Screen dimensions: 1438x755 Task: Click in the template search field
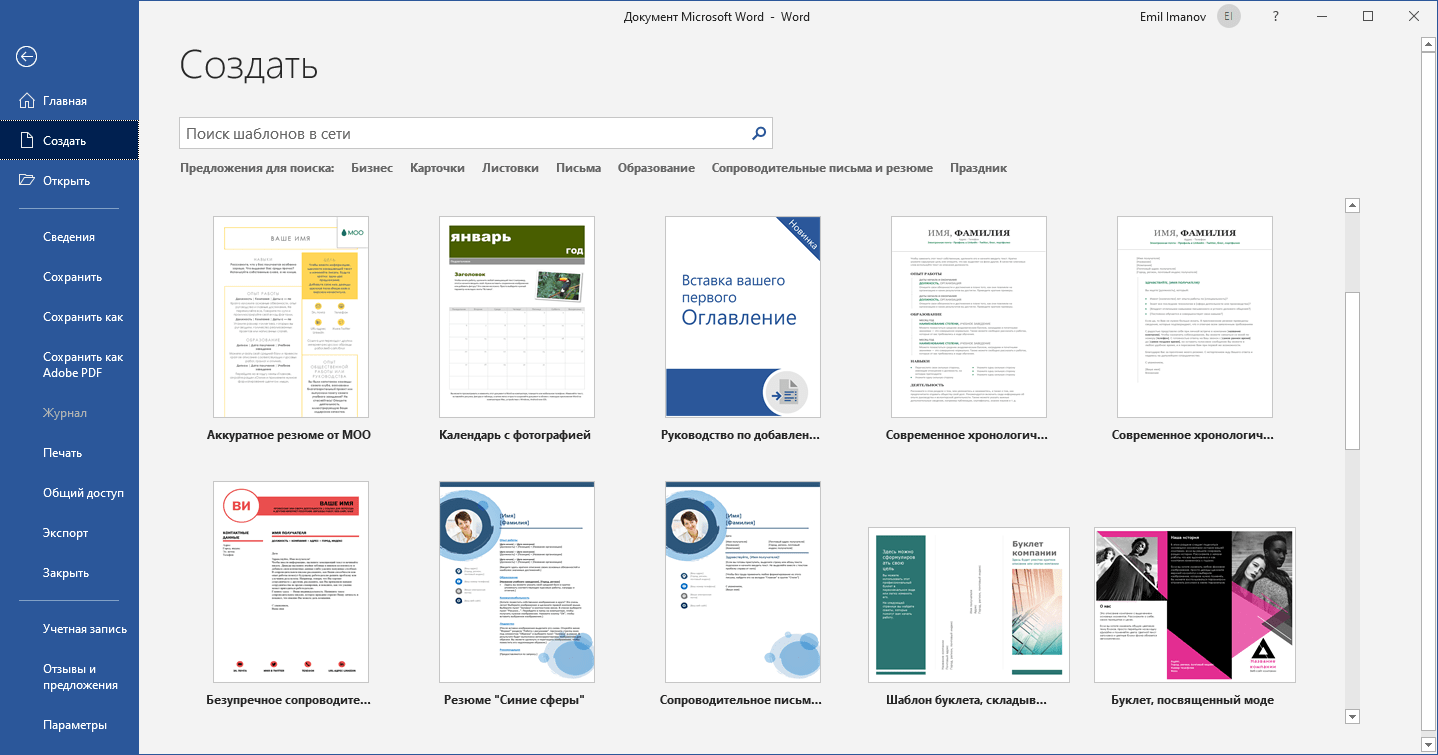pos(464,133)
